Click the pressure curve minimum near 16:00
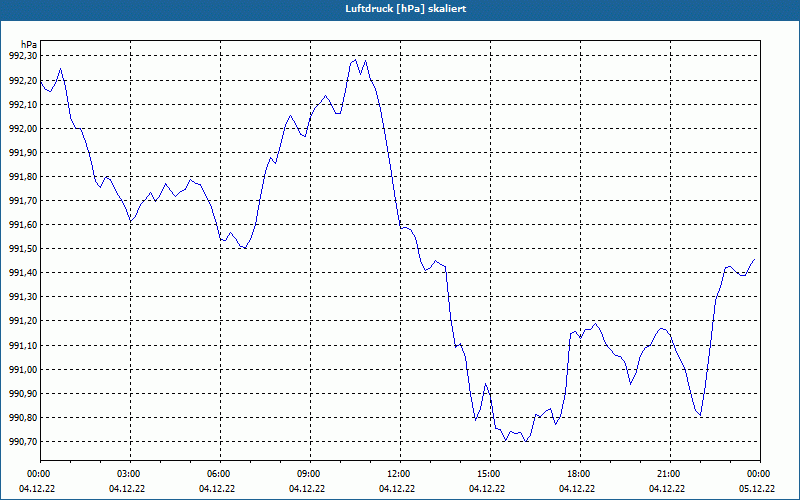Image resolution: width=800 pixels, height=500 pixels. pos(526,441)
